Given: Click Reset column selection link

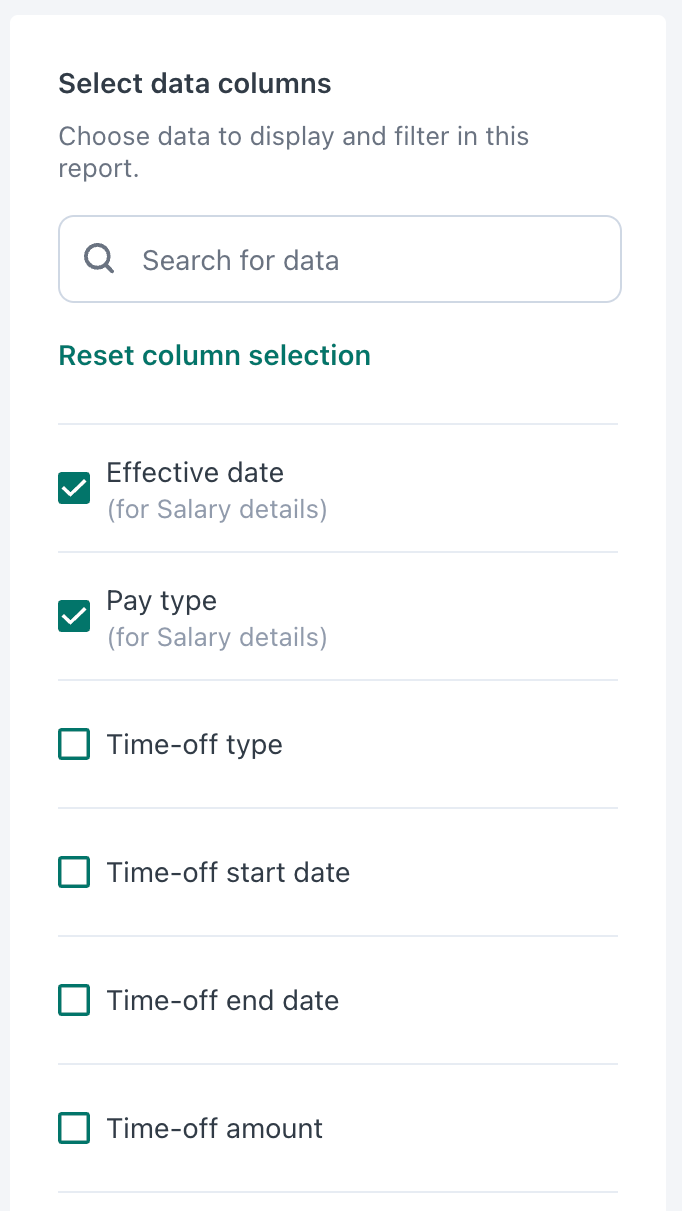Looking at the screenshot, I should click(x=215, y=356).
